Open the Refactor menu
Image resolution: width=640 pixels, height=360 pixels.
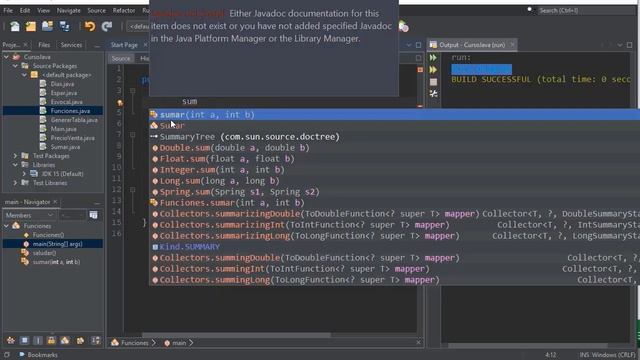[x=124, y=11]
